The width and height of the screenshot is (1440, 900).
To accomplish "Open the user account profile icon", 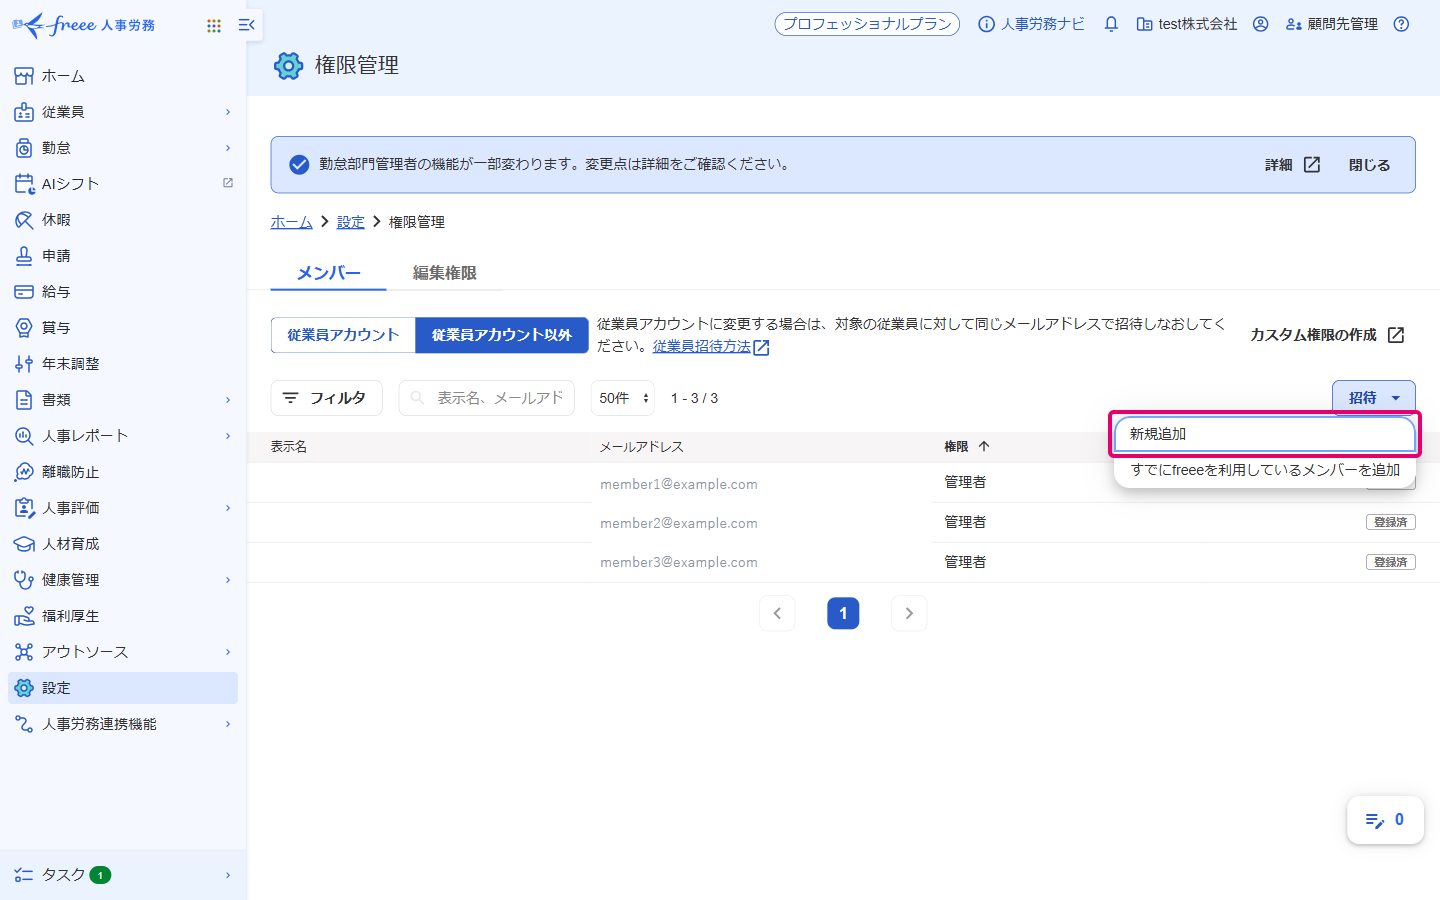I will [1261, 24].
